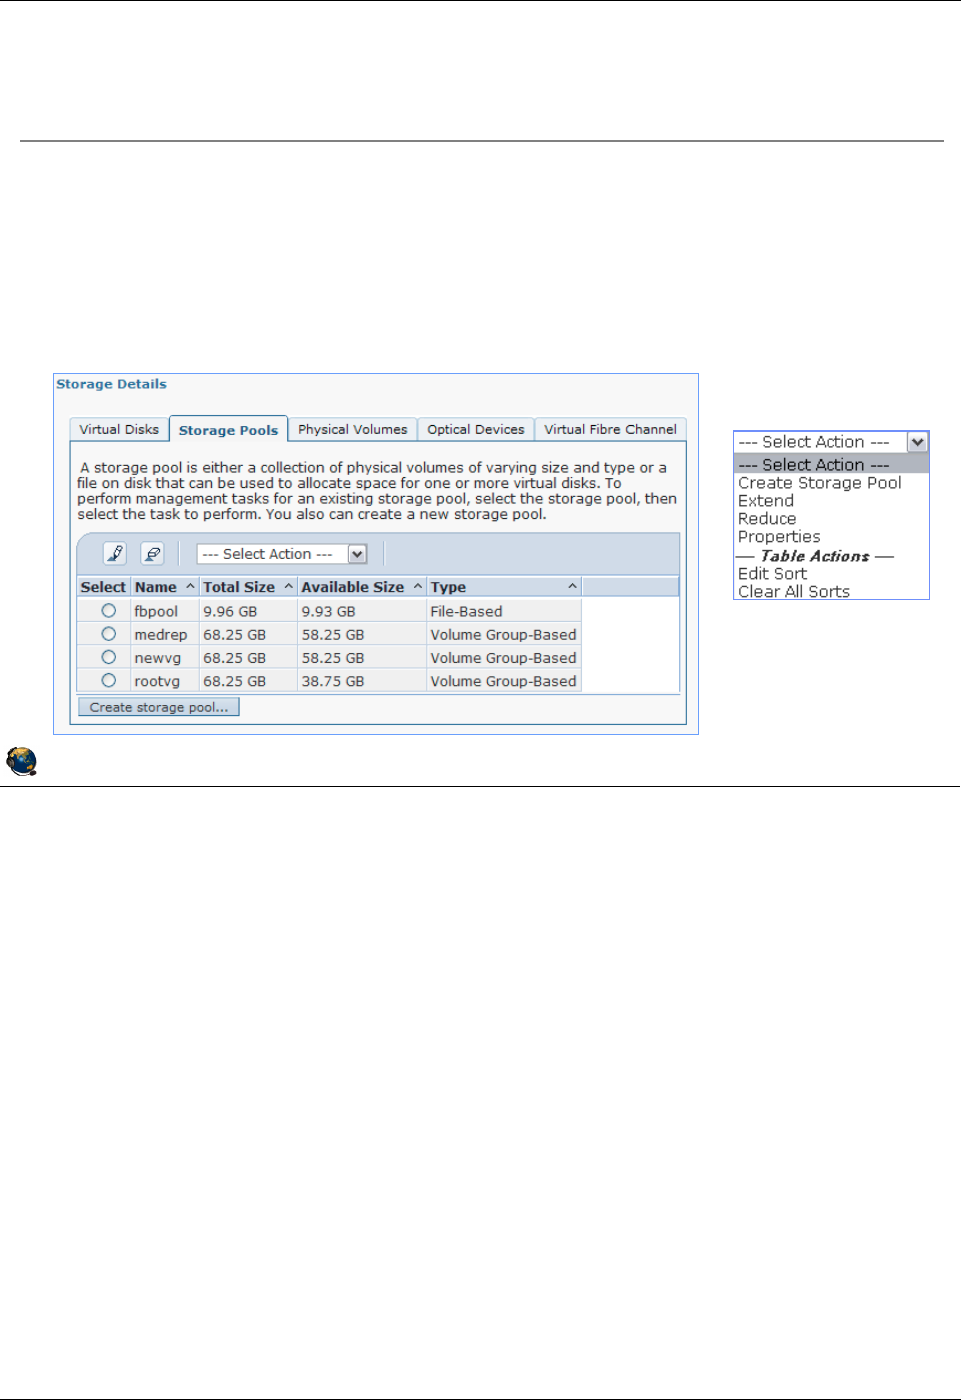Select the fbpool radio button
The height and width of the screenshot is (1400, 961).
pyautogui.click(x=108, y=610)
